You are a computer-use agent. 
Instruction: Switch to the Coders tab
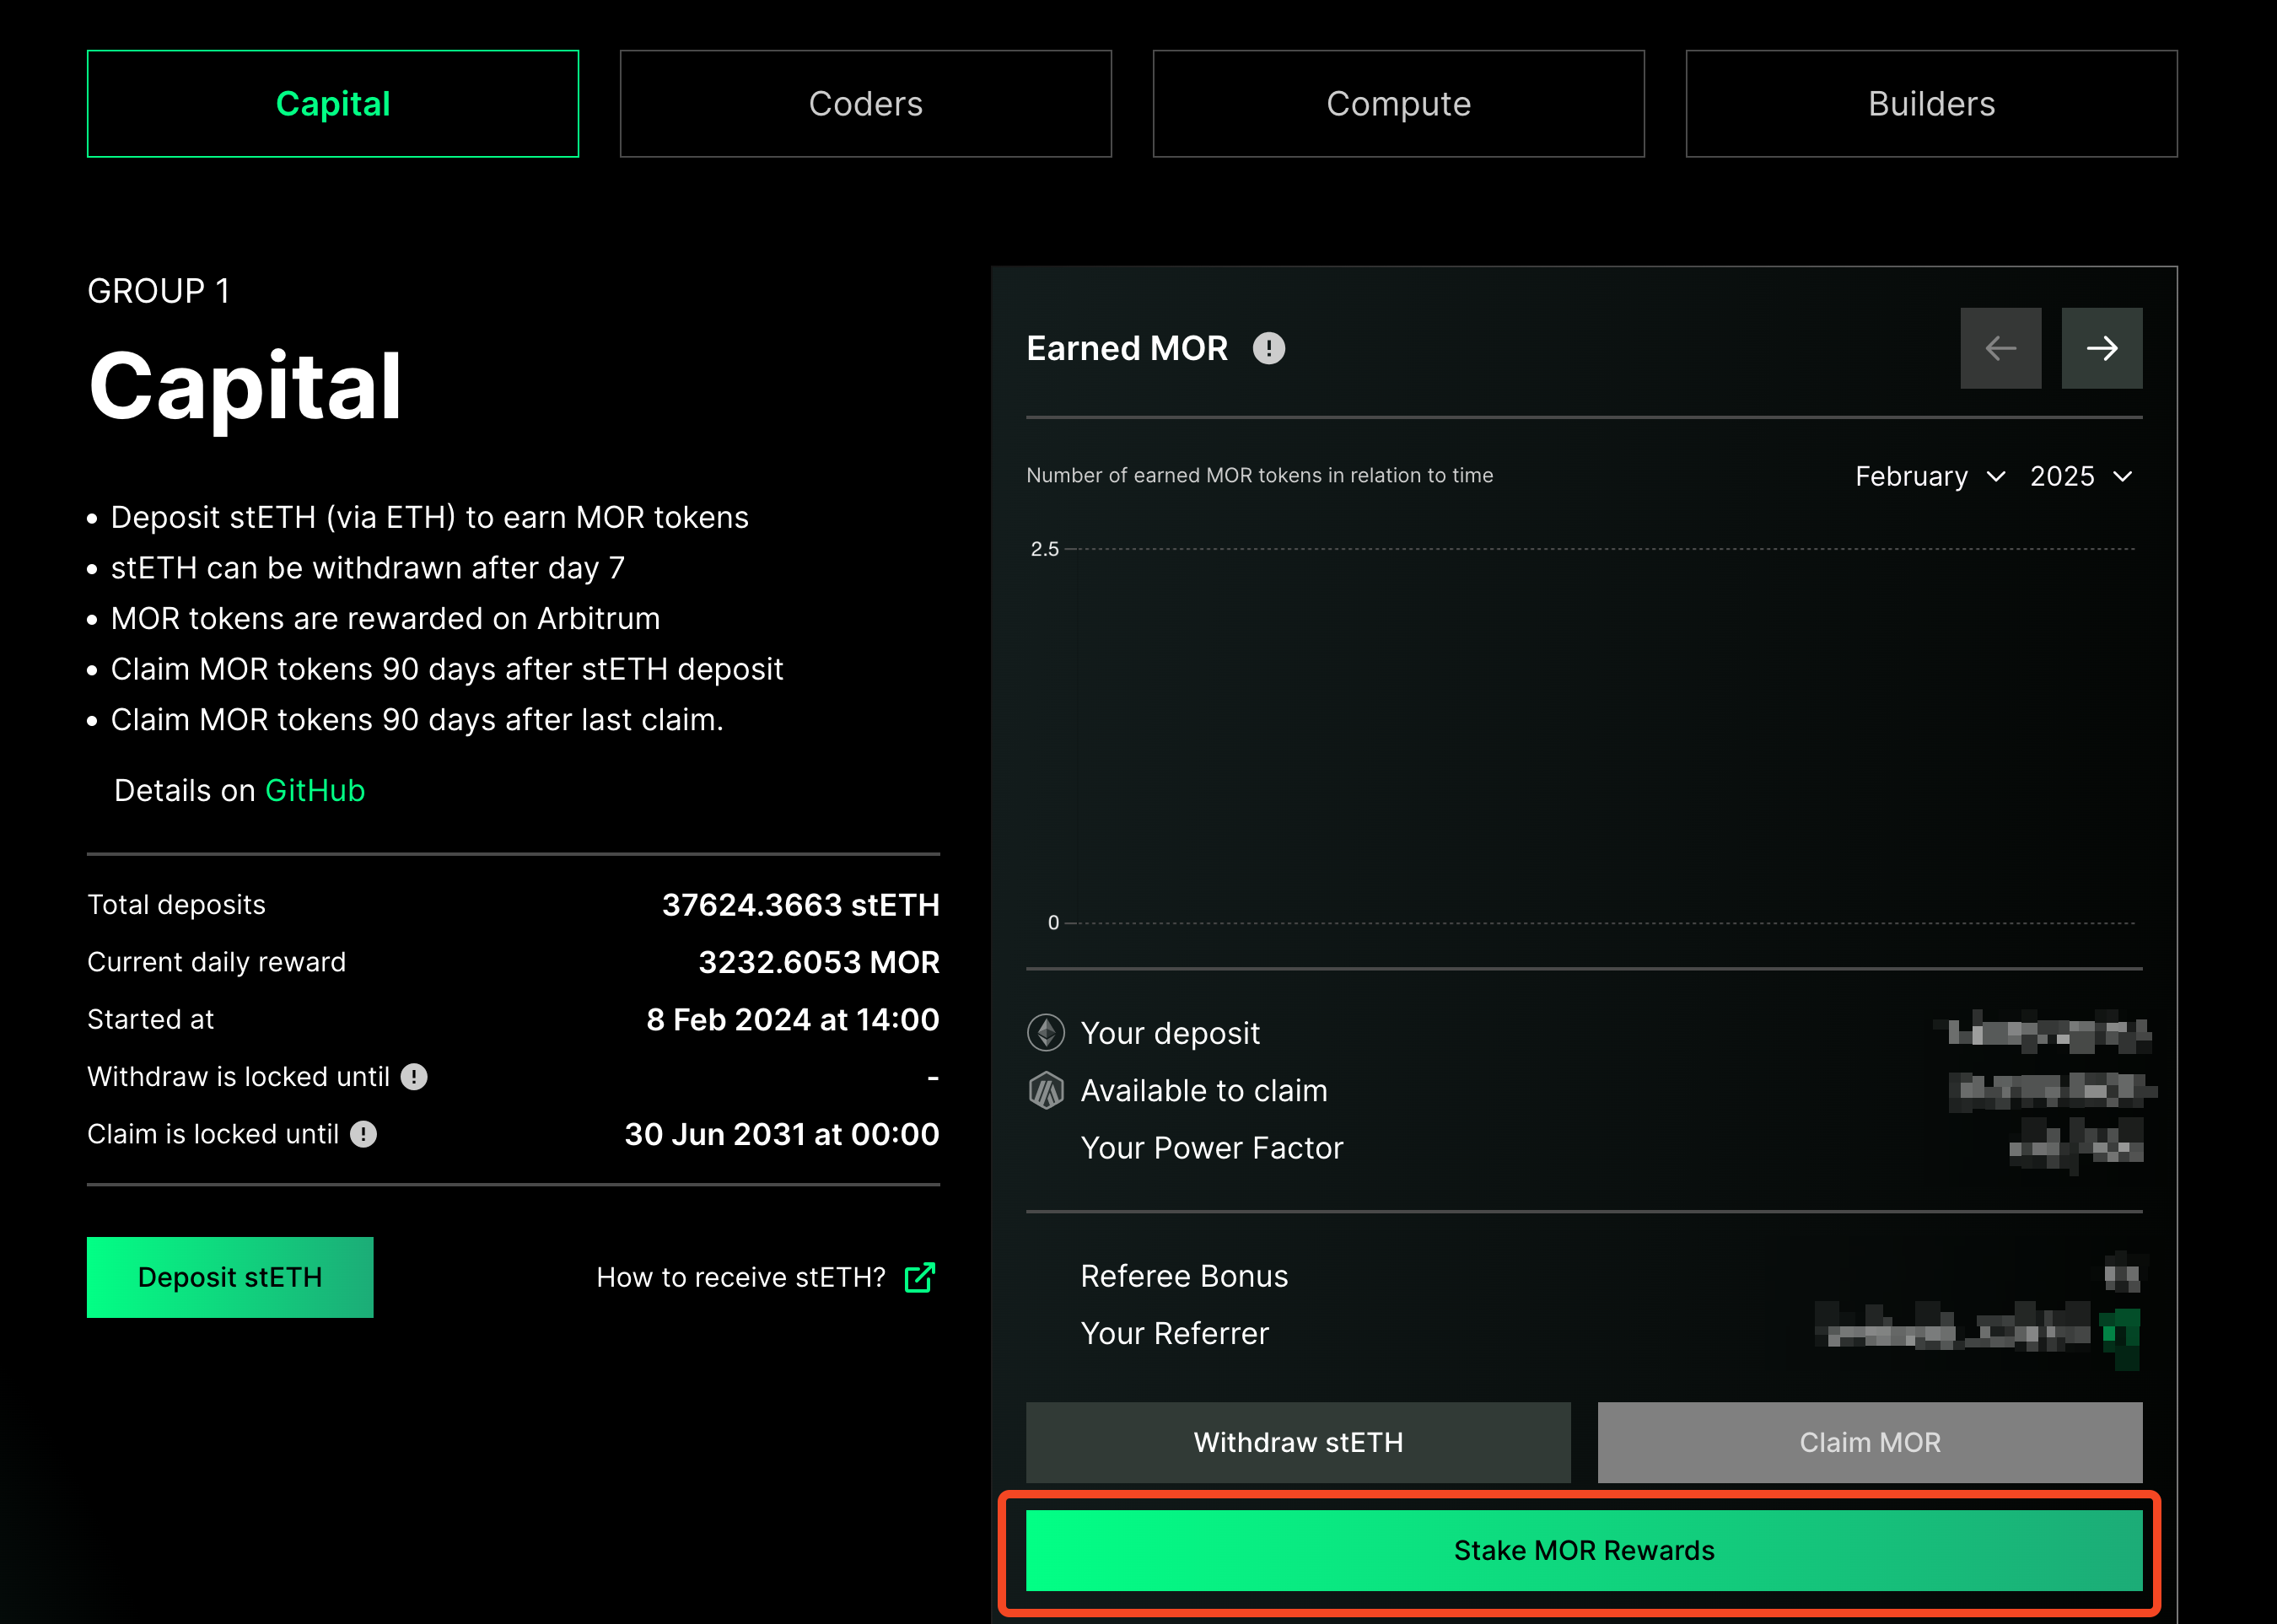[865, 104]
